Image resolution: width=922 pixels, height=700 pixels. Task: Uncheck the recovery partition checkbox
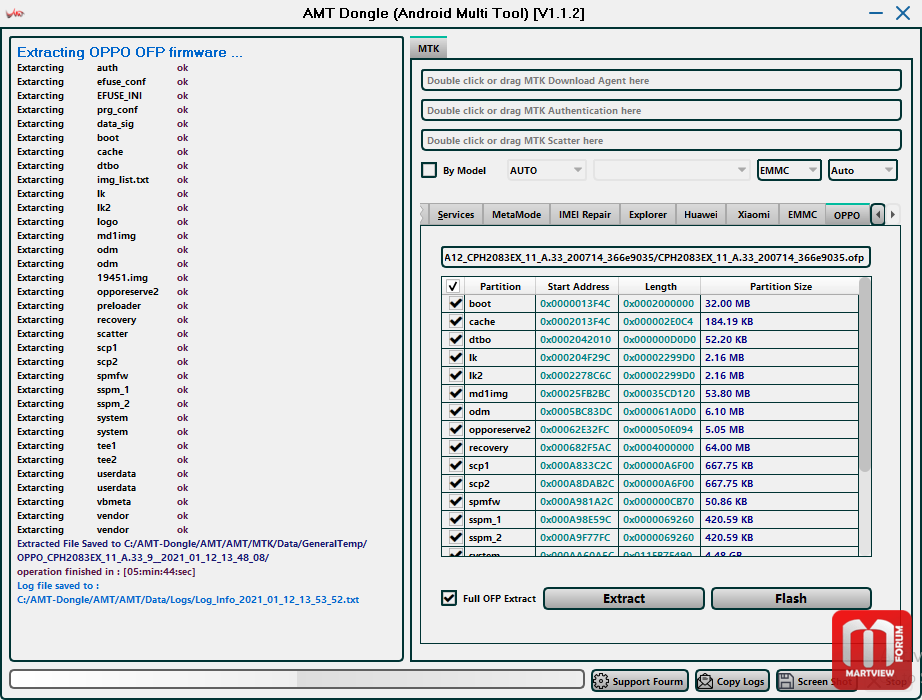tap(455, 448)
